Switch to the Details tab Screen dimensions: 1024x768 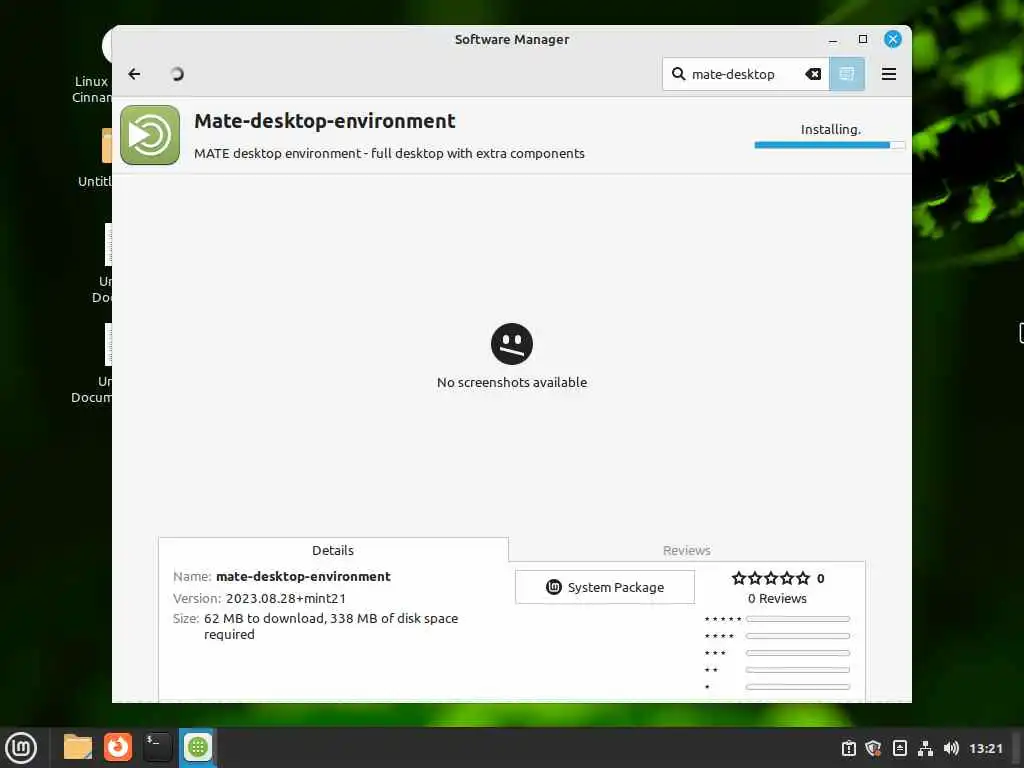333,550
